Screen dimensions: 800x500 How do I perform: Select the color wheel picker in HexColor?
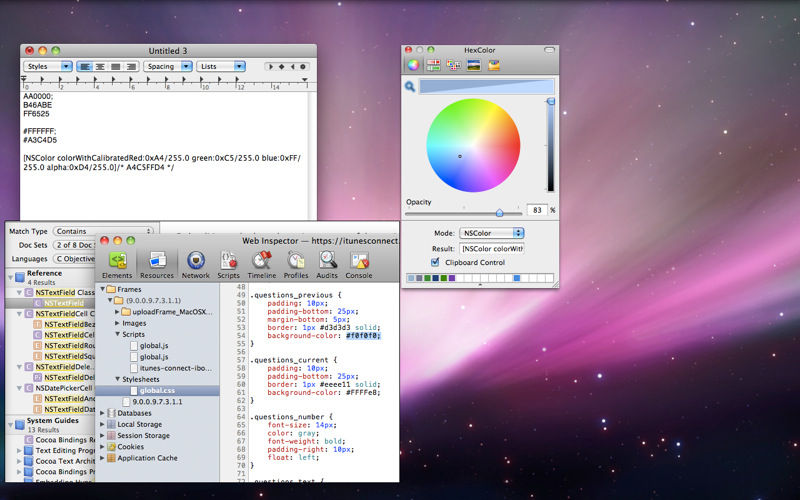(413, 65)
